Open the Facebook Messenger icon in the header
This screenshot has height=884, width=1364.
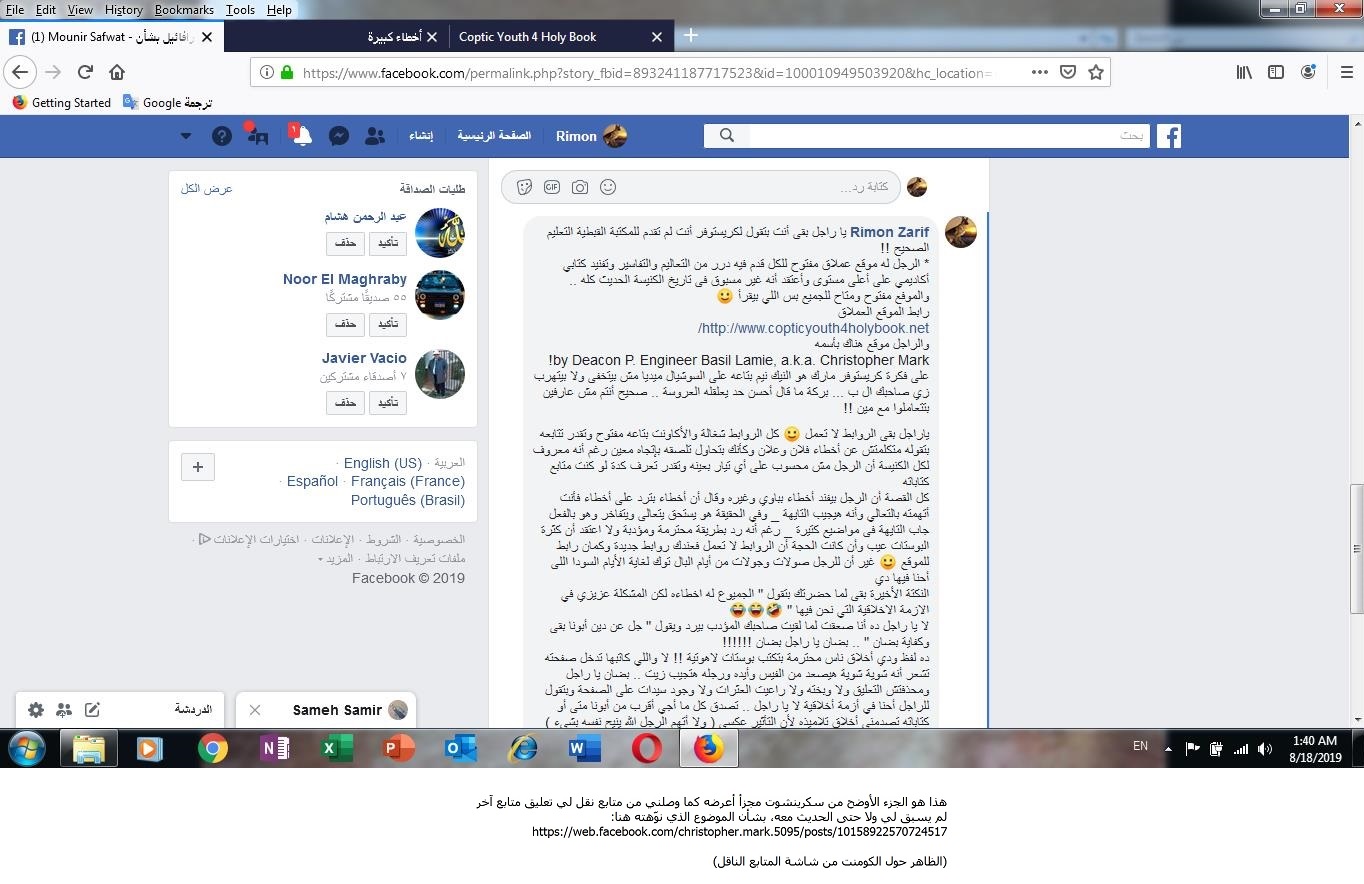click(x=339, y=136)
